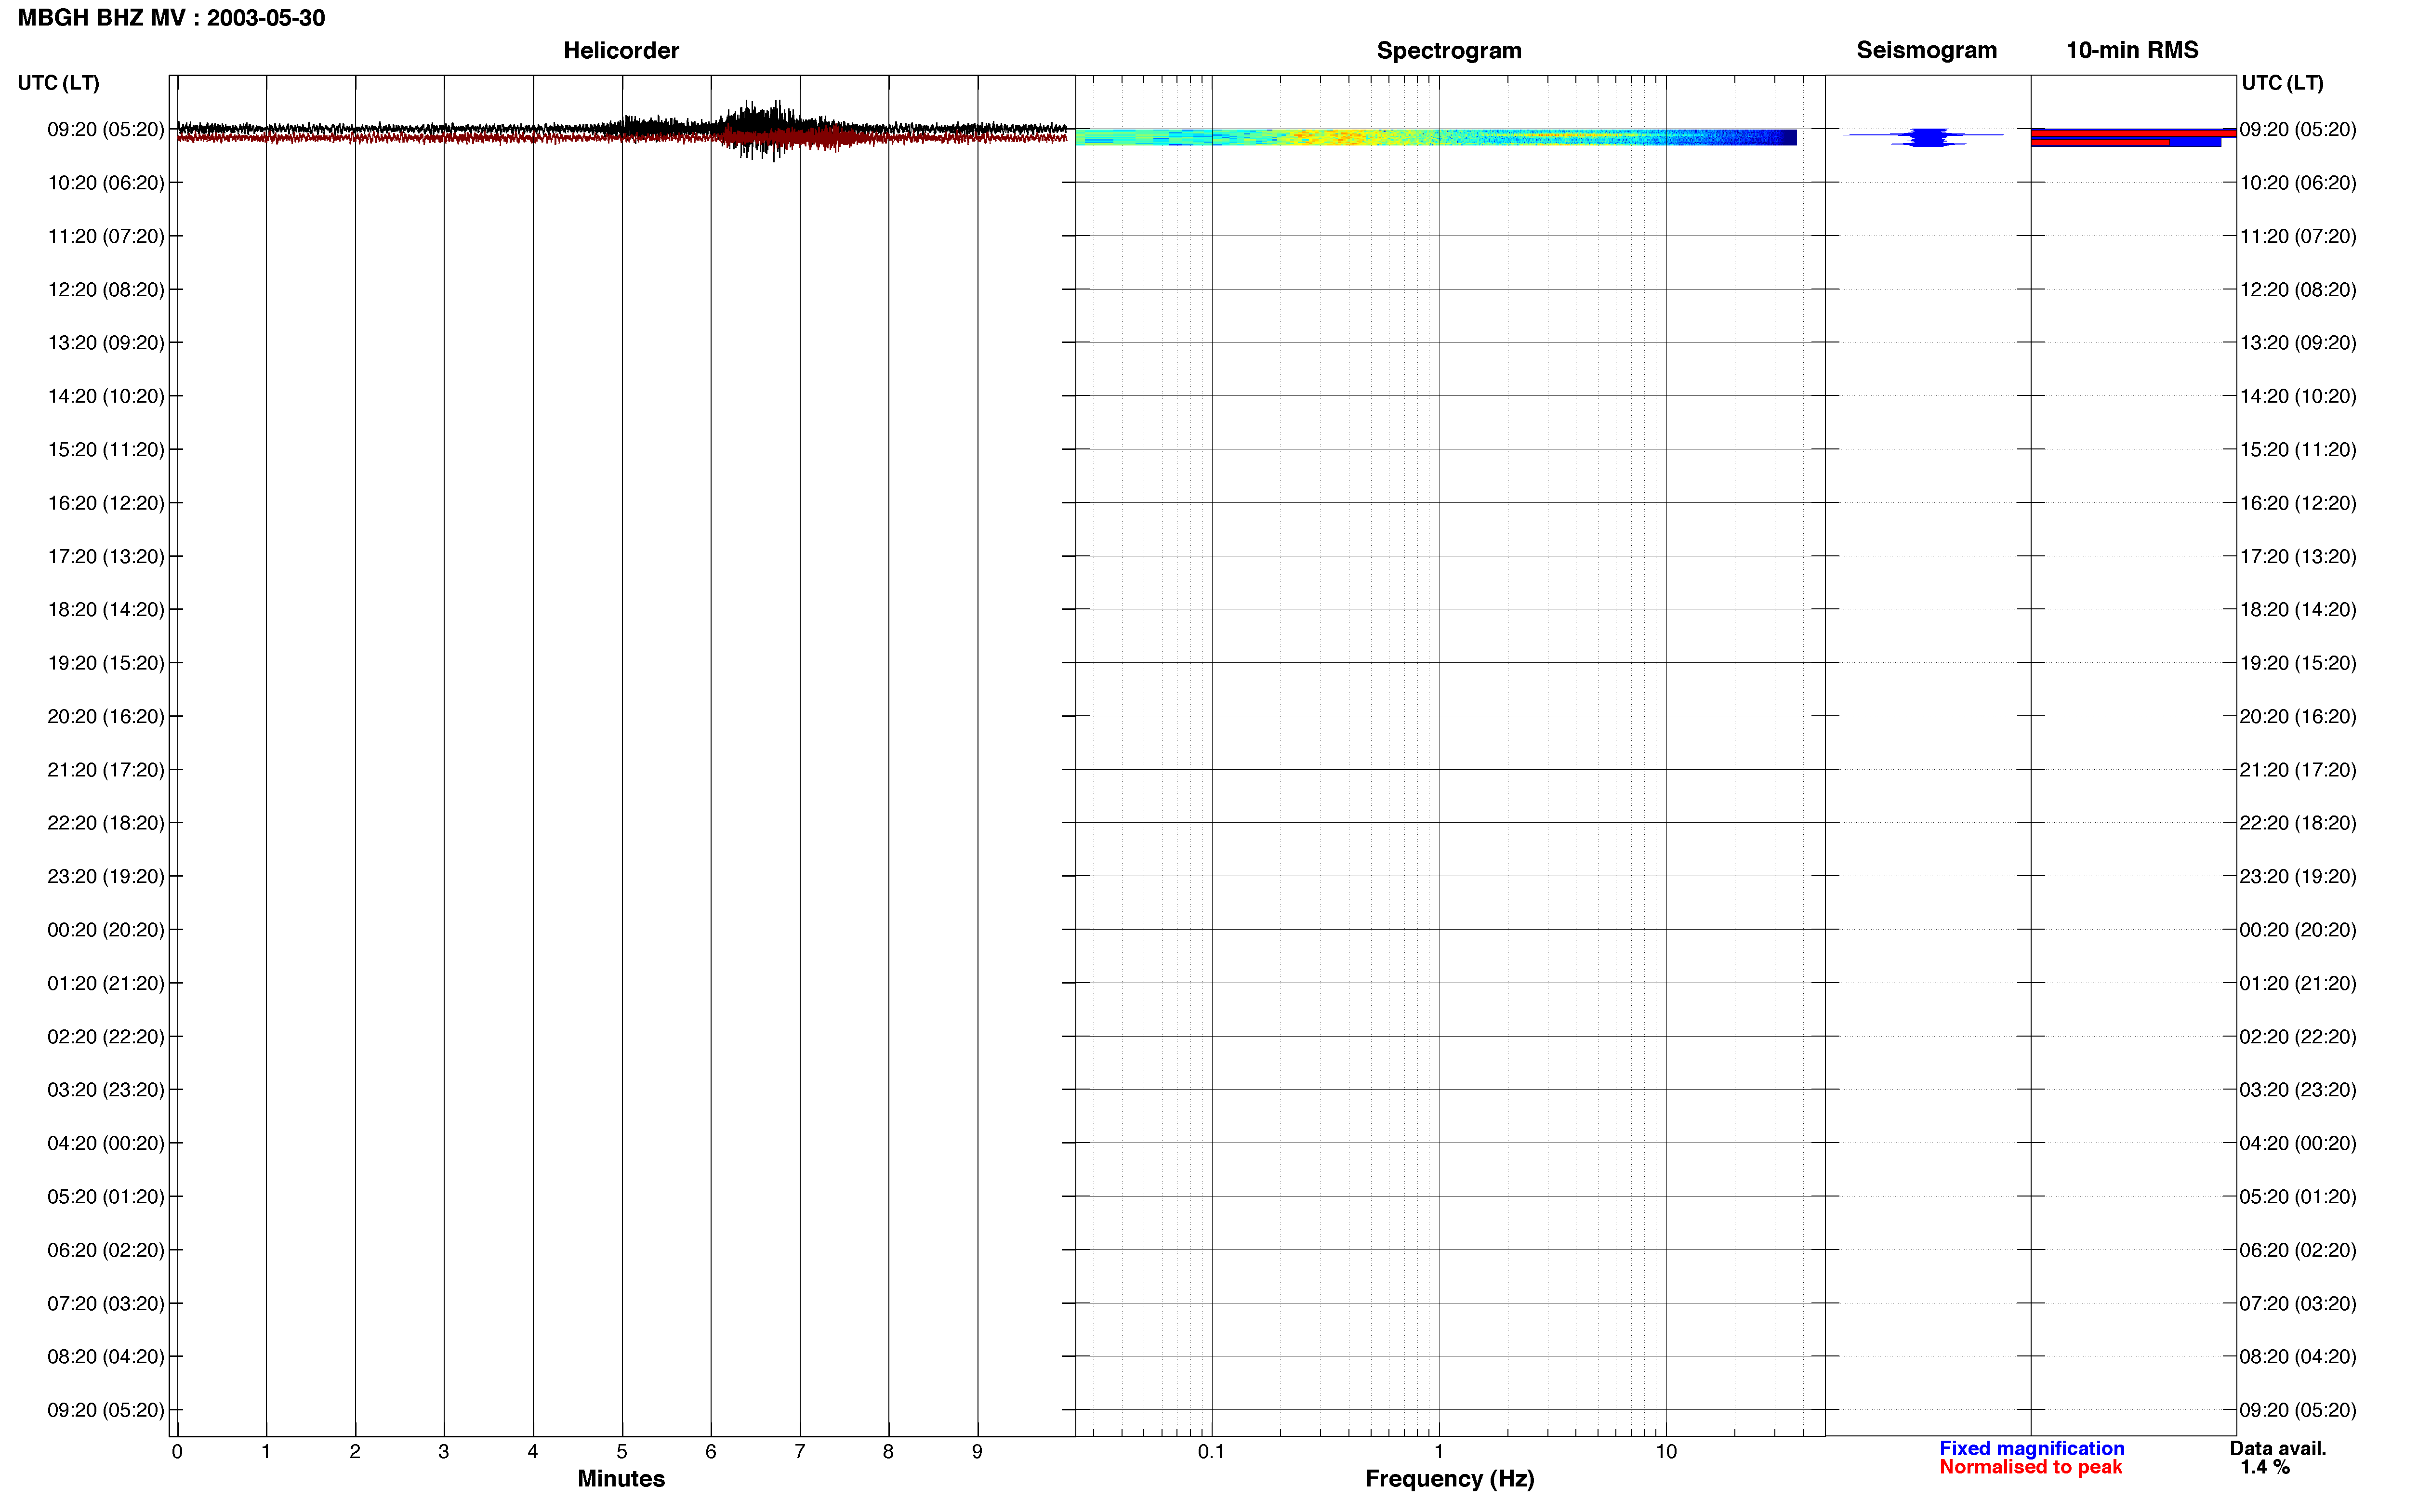
Task: Click the plot title 'MBGH BHZ MV : 2003-05-30'
Action: (x=171, y=18)
